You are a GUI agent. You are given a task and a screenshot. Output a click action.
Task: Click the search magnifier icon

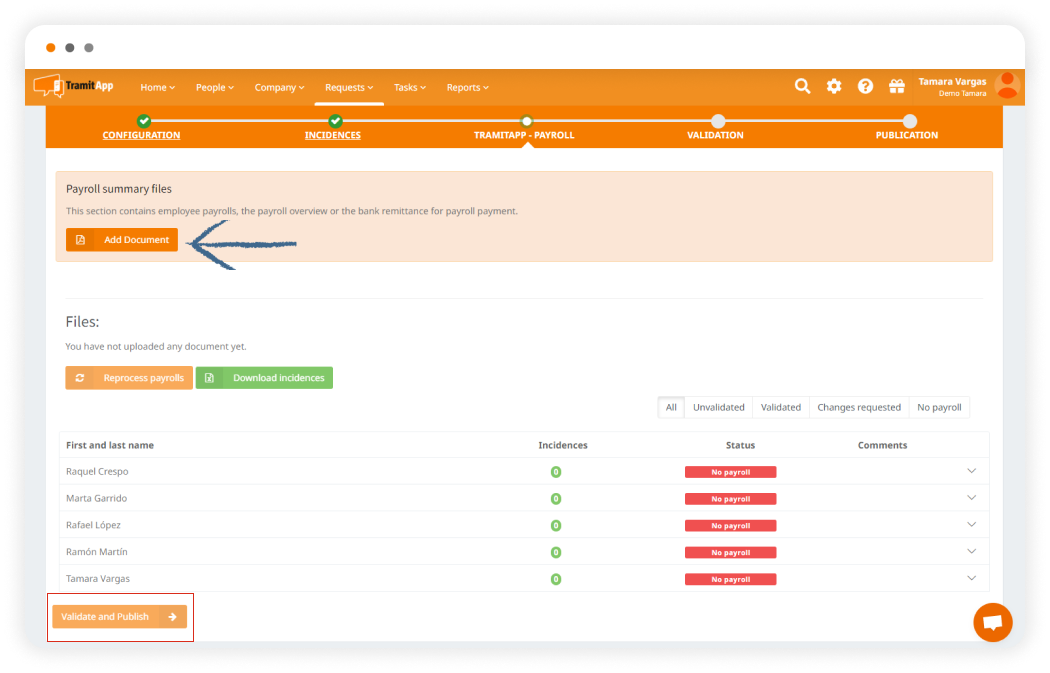tap(802, 87)
